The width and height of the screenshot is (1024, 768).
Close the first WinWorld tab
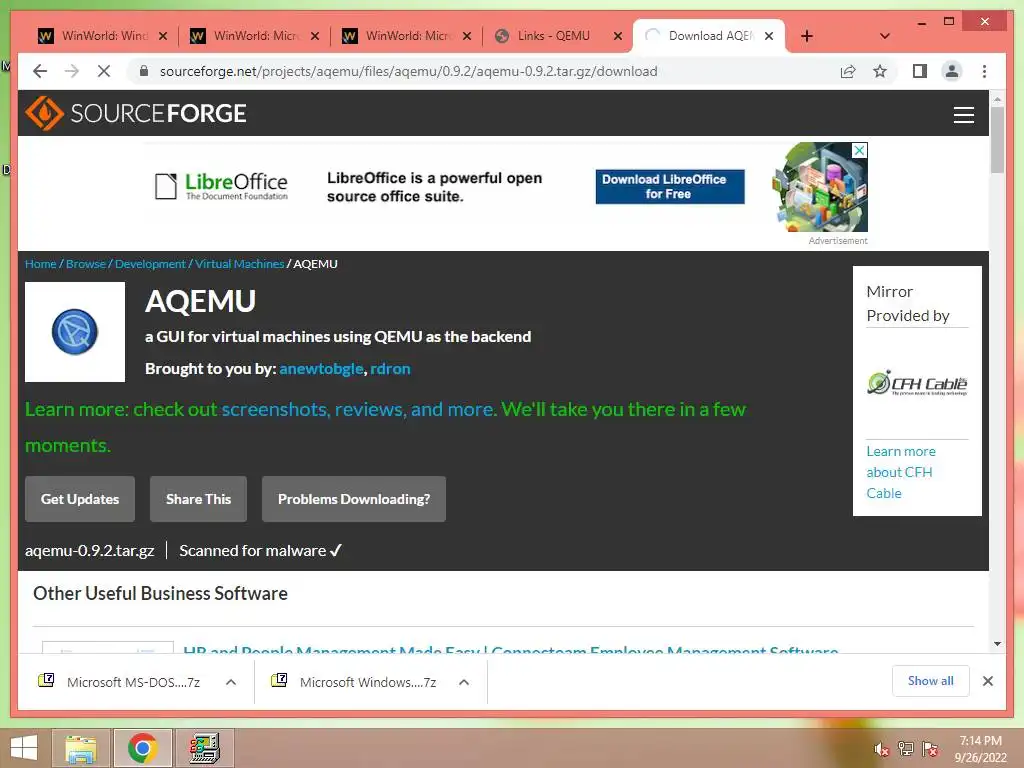pyautogui.click(x=163, y=36)
